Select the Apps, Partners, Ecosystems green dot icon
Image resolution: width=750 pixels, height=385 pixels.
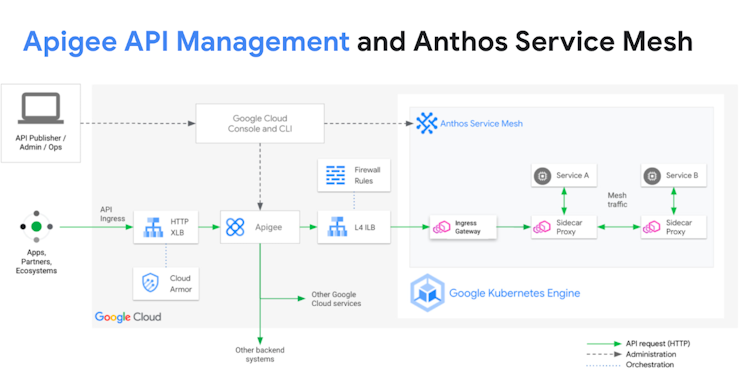tap(36, 227)
